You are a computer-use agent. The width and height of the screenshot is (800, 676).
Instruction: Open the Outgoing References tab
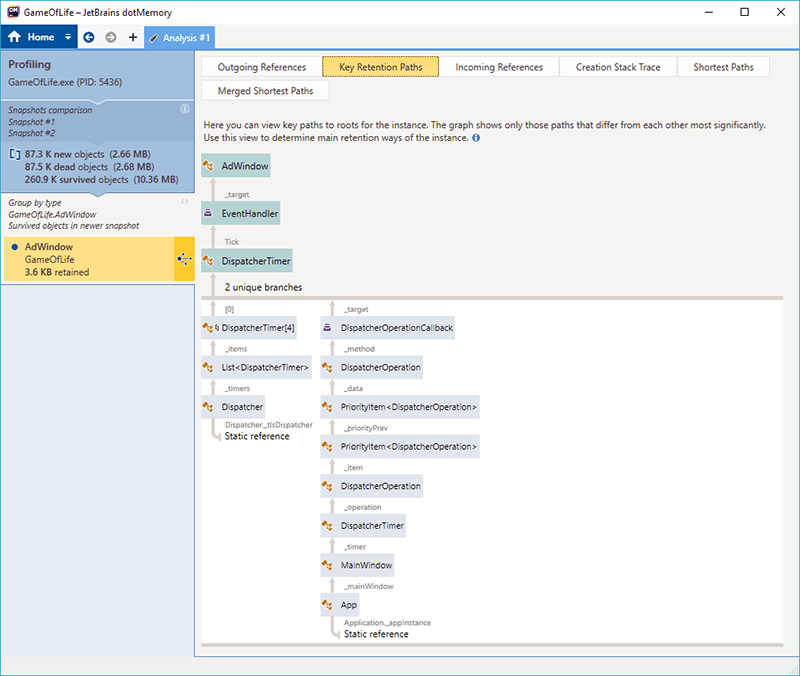pos(262,67)
